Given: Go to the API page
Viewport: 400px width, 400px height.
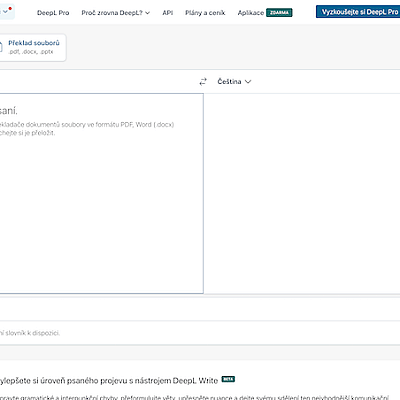Looking at the screenshot, I should [x=168, y=13].
